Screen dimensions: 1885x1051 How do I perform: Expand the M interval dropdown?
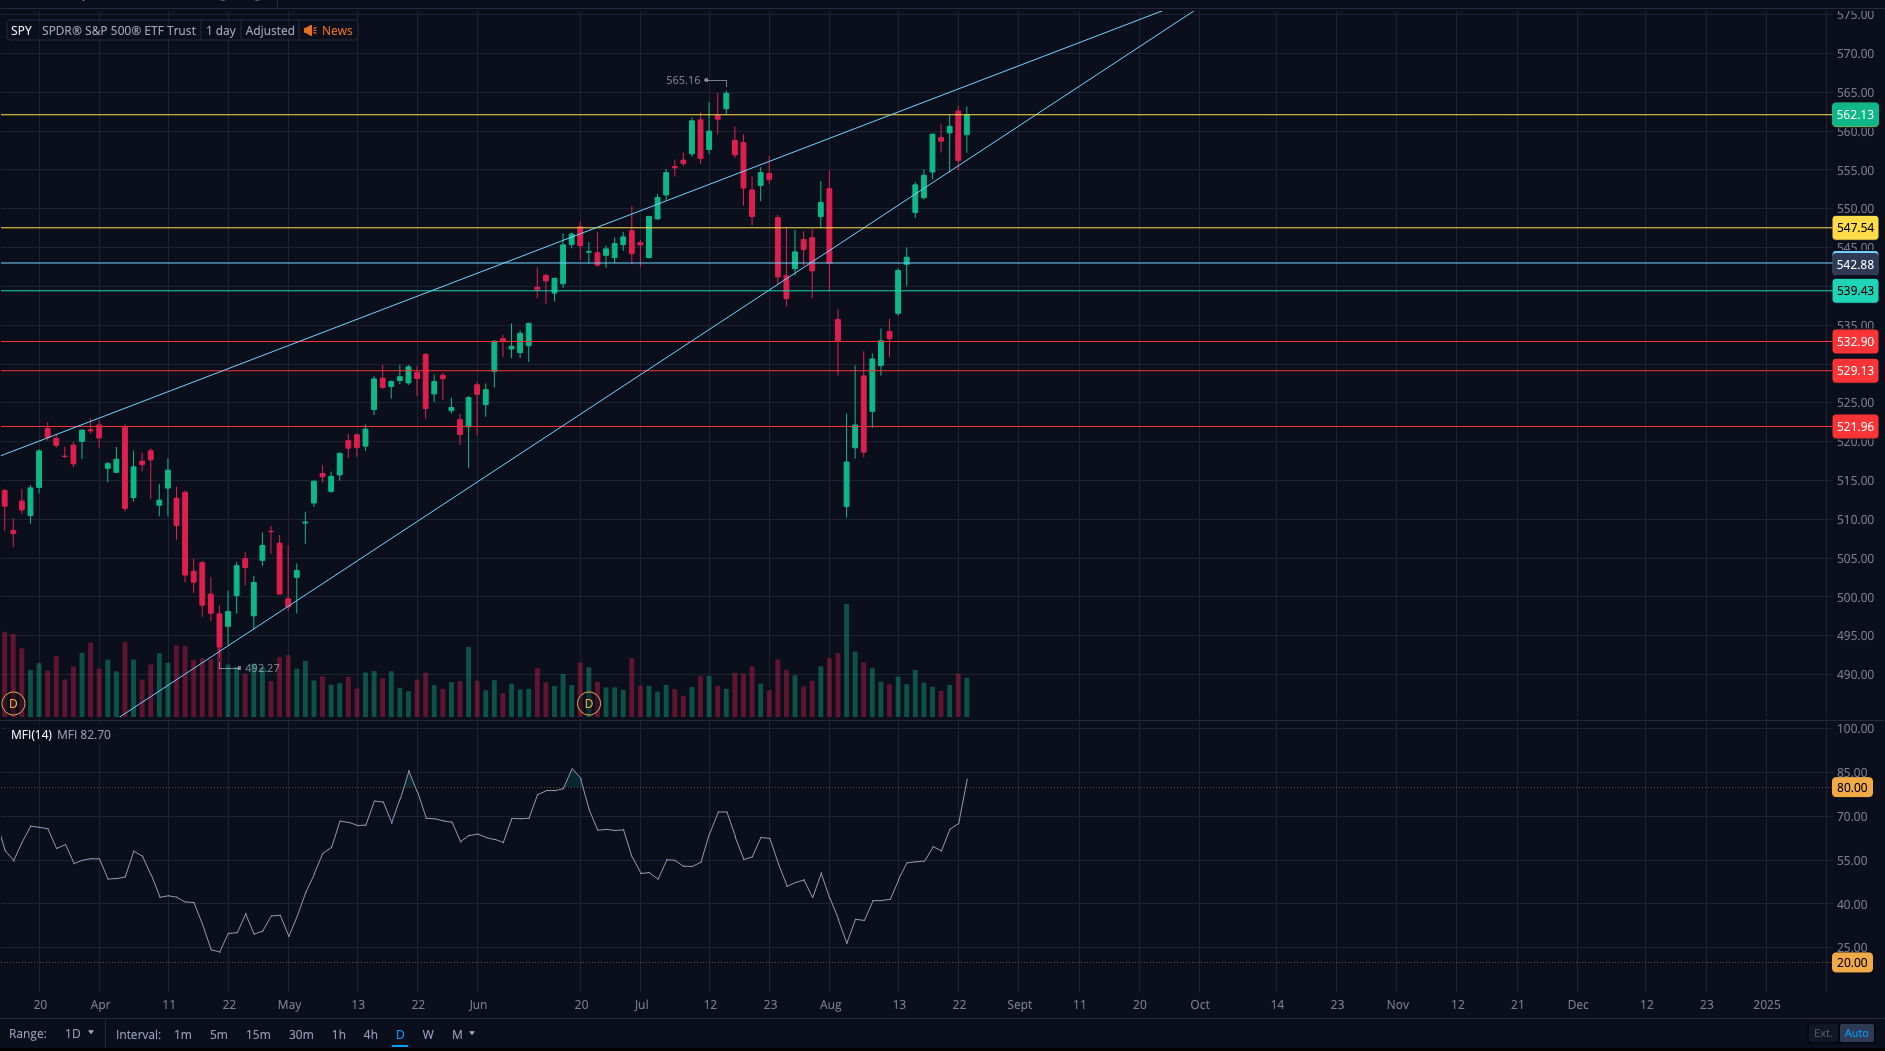point(463,1034)
